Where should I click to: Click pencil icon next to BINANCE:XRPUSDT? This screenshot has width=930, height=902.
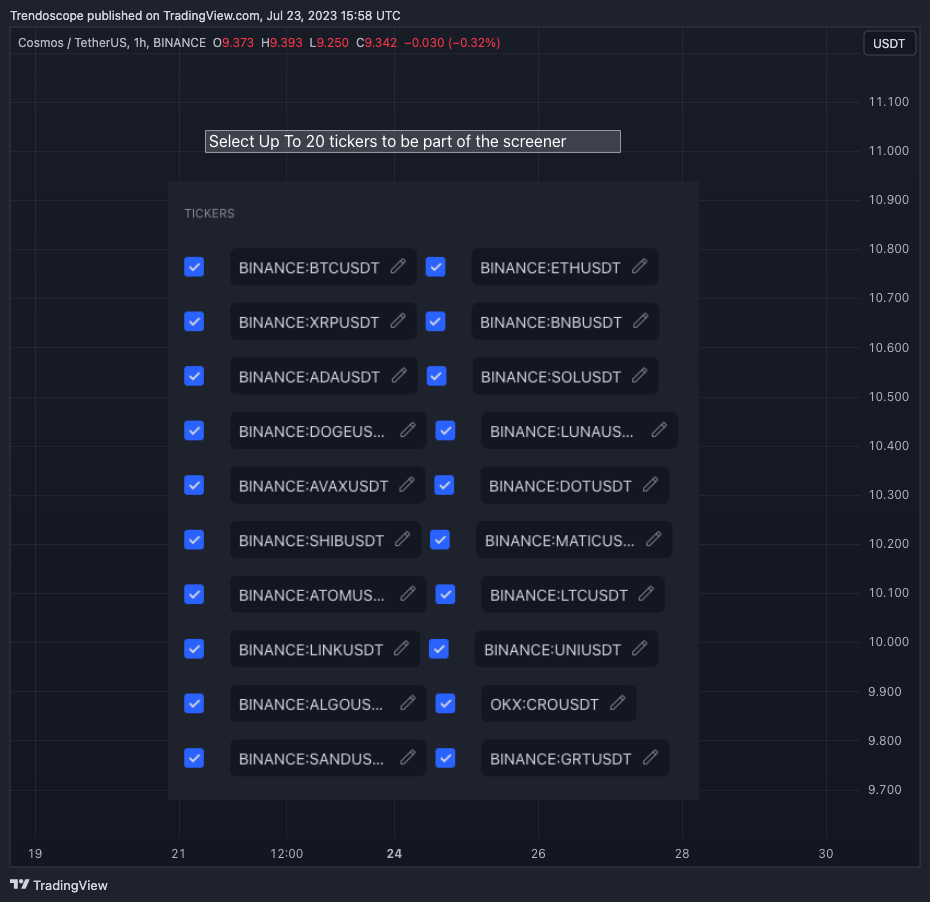pos(398,321)
